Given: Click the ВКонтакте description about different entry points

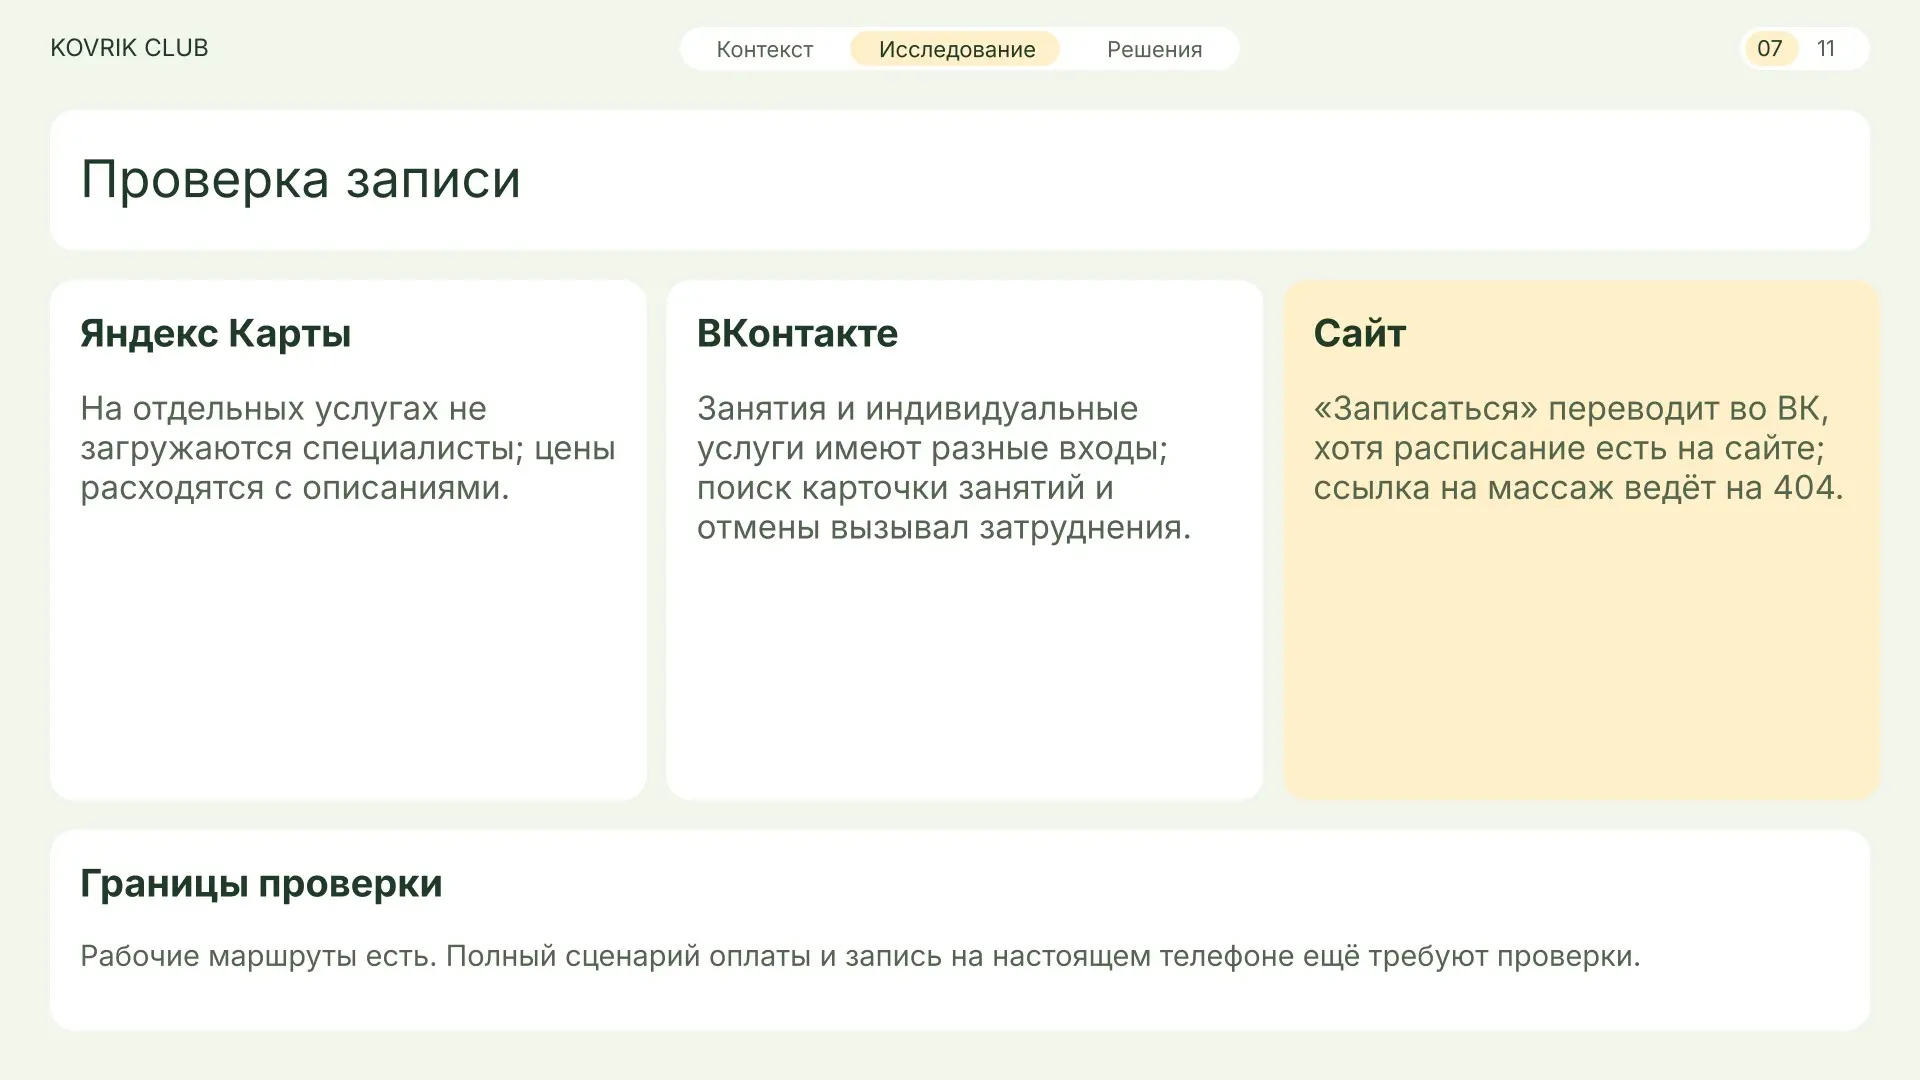Looking at the screenshot, I should click(944, 468).
